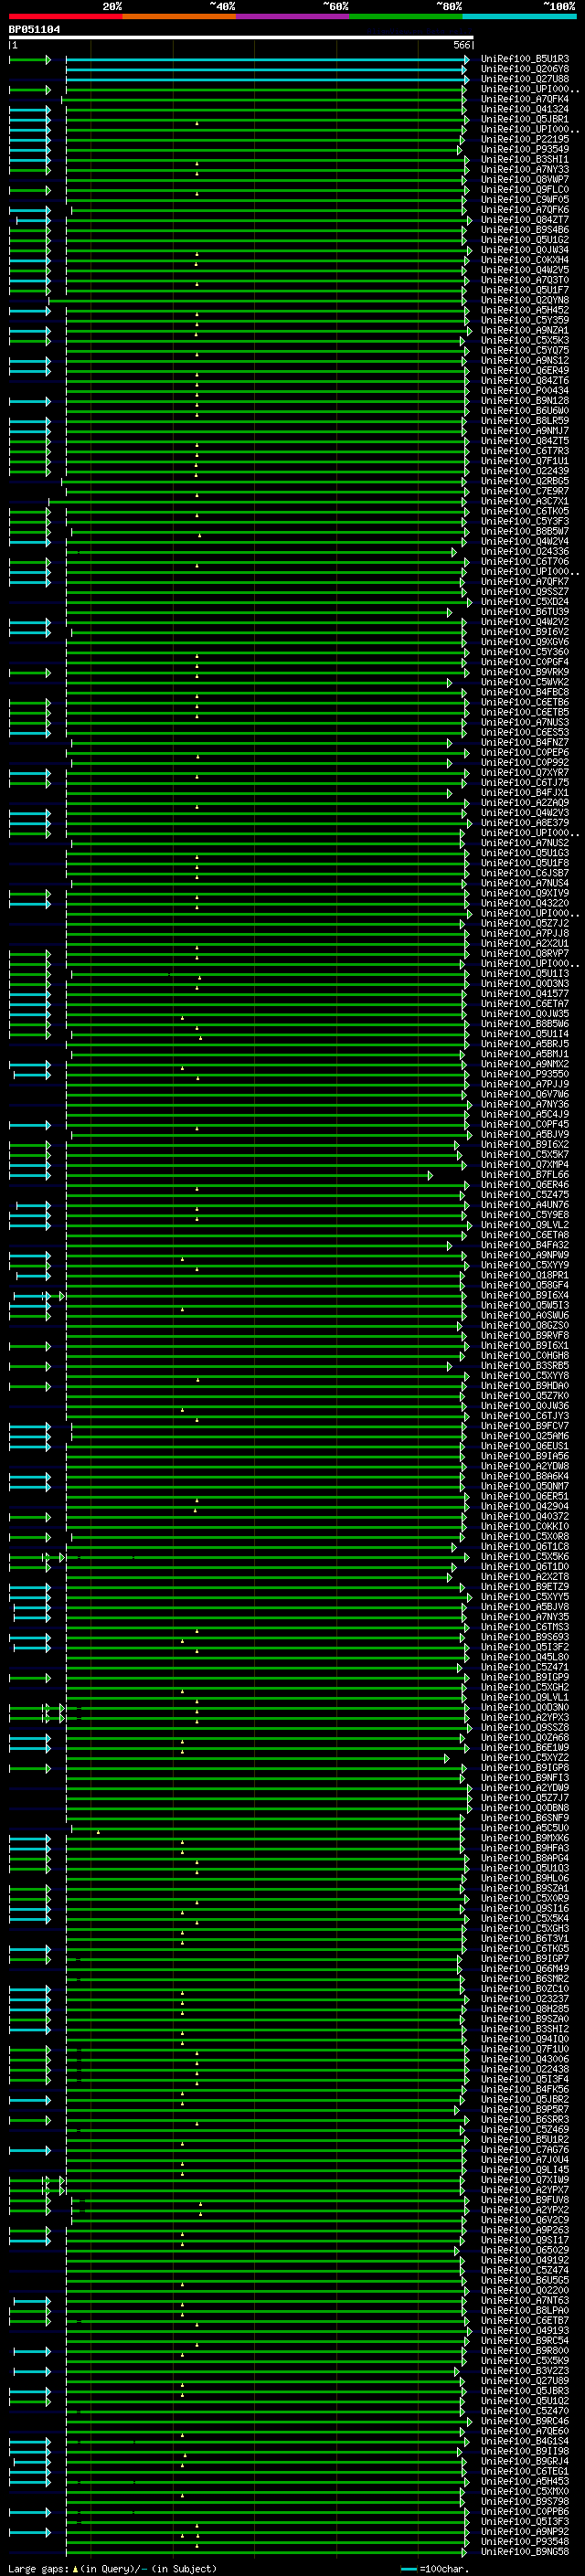Select hit UniRef100_A7QFK4
The width and height of the screenshot is (585, 2576).
pyautogui.click(x=525, y=99)
